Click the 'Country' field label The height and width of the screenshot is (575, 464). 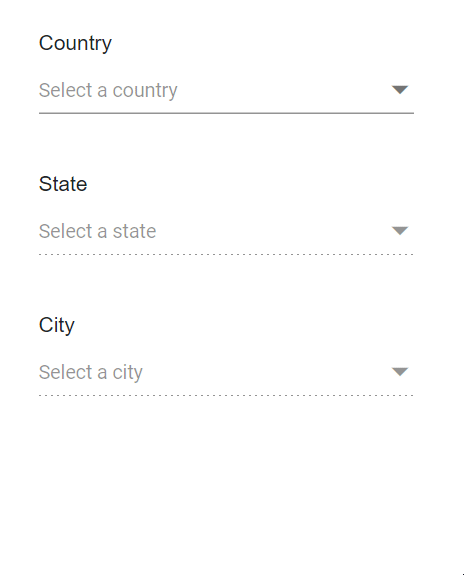[75, 44]
